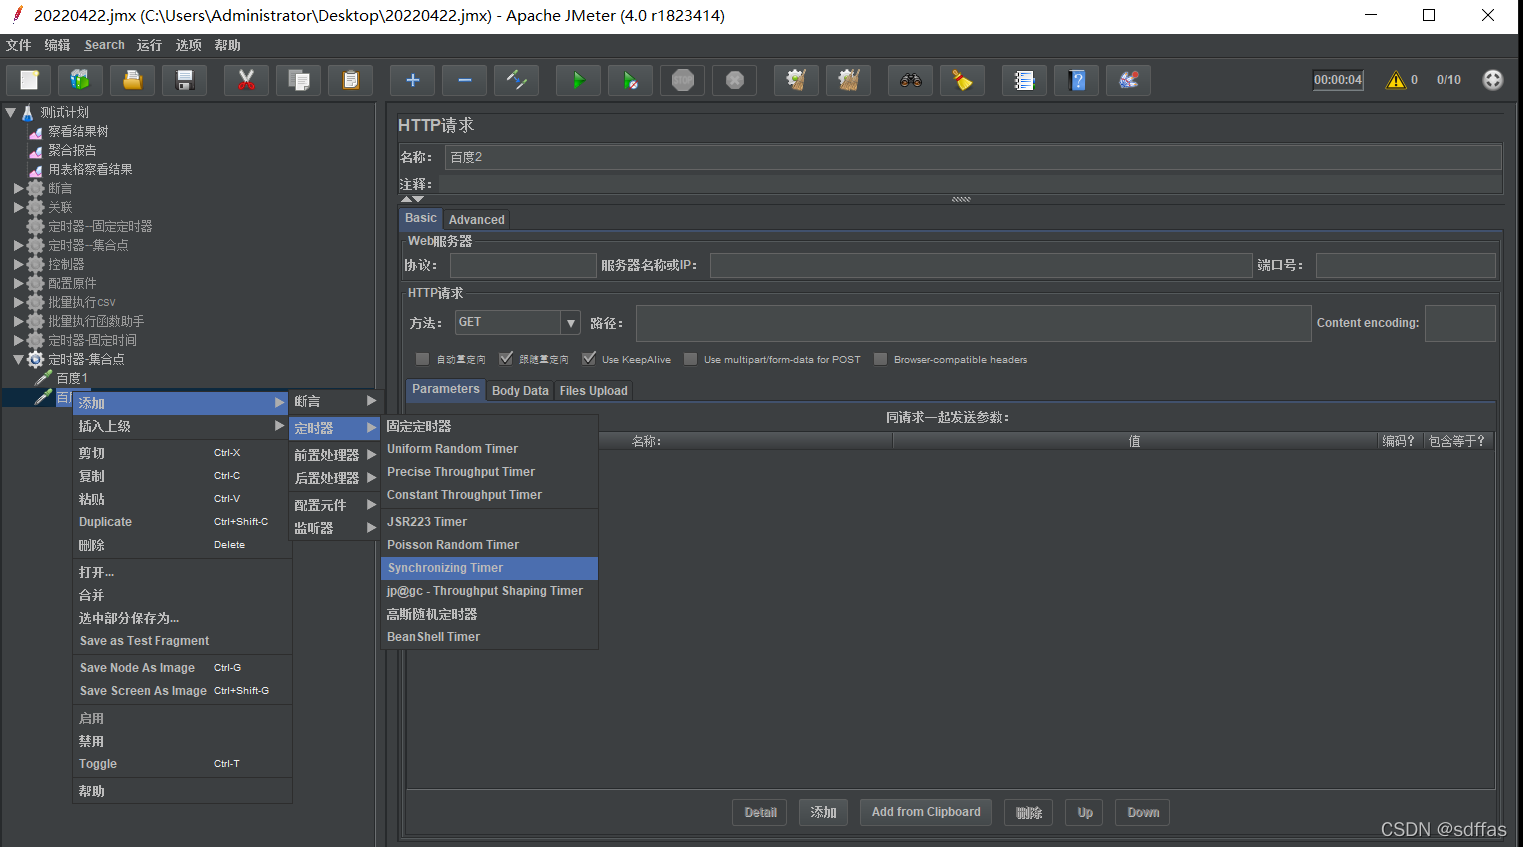Collapse the 测试计划 tree node

click(10, 113)
